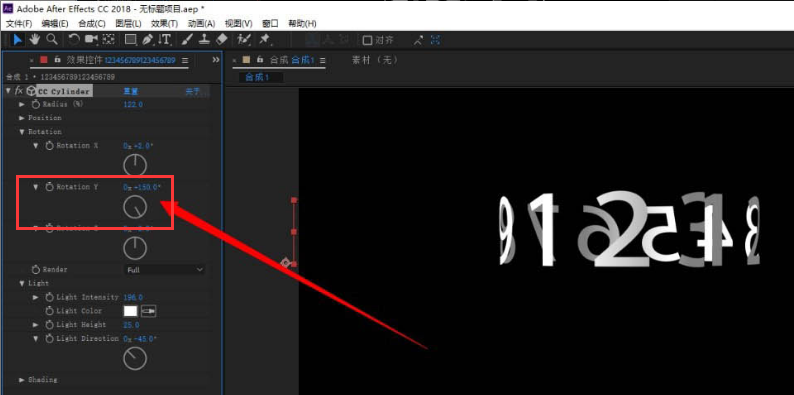Open the 图层(L) menu

(128, 24)
